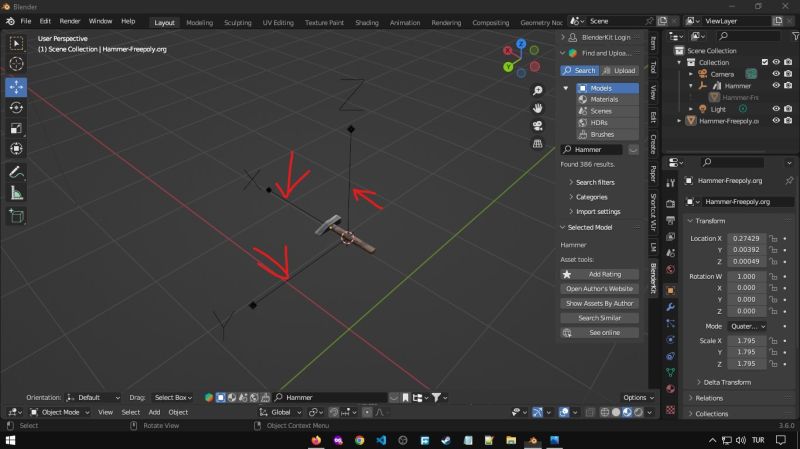Hide the Light object (eye icon)

point(776,109)
